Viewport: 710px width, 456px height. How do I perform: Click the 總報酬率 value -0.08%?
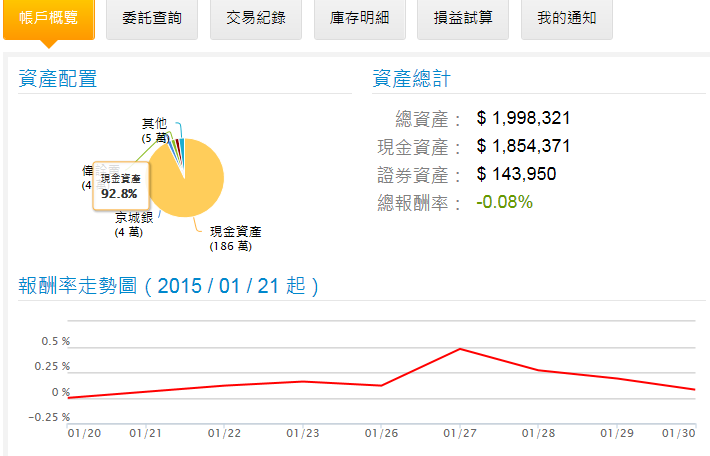[x=505, y=203]
